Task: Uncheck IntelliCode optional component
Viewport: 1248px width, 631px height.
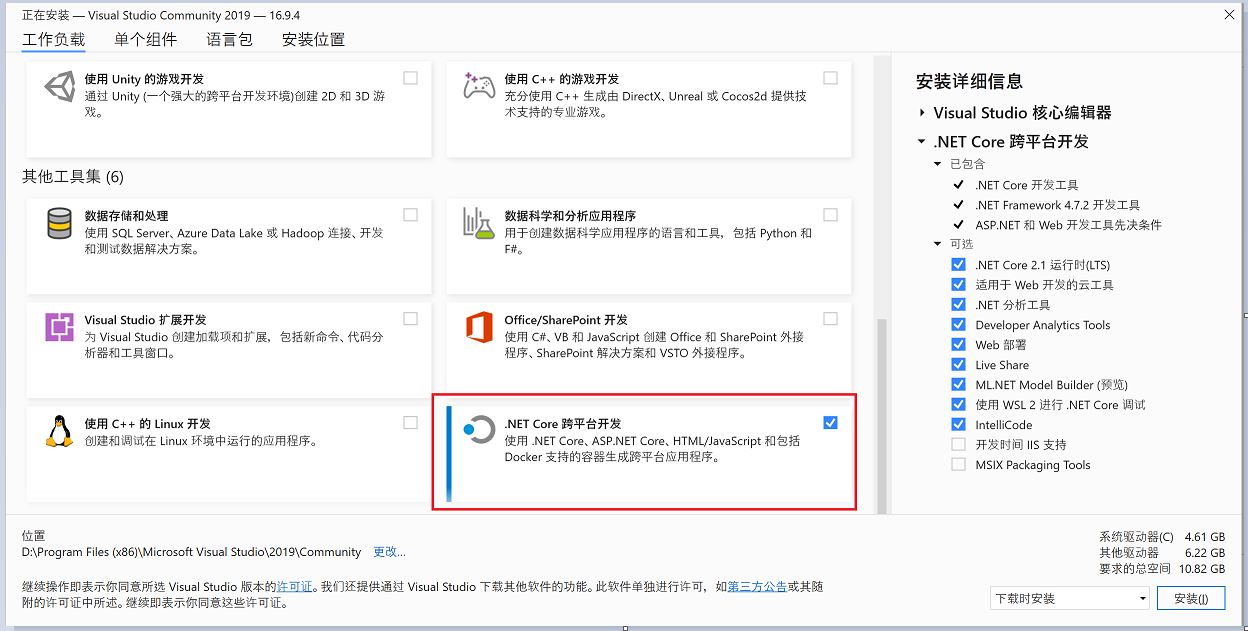Action: (959, 425)
